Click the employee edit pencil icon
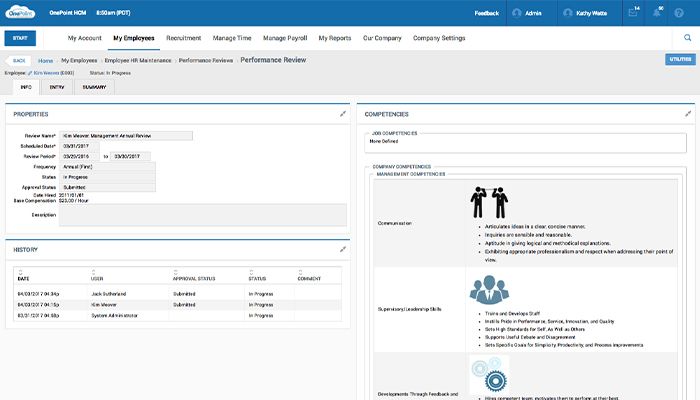 [30, 73]
